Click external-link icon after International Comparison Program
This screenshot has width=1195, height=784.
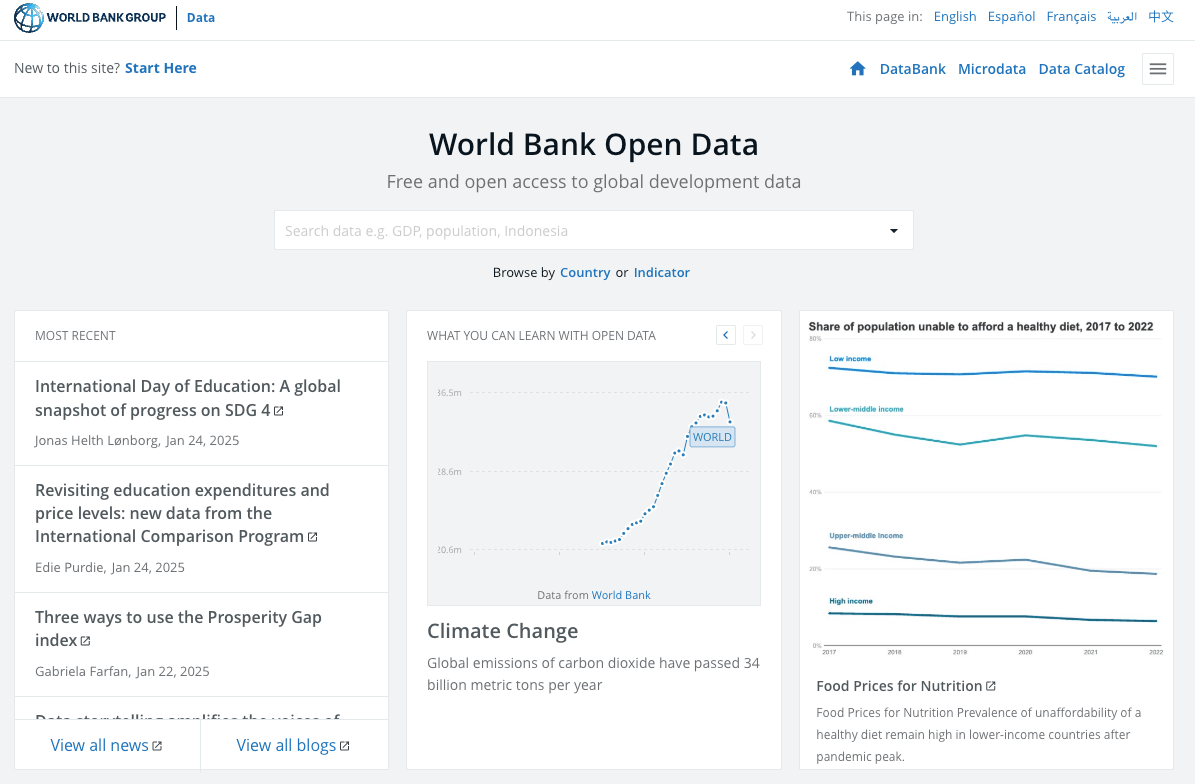(x=312, y=537)
